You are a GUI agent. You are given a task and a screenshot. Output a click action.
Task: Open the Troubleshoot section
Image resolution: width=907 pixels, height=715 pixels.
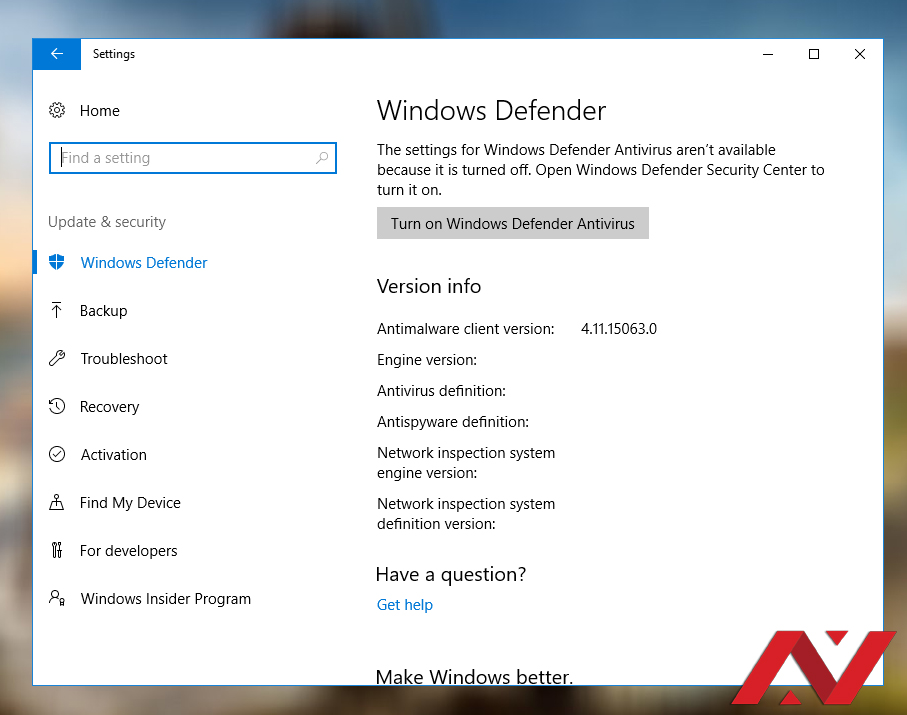tap(124, 359)
